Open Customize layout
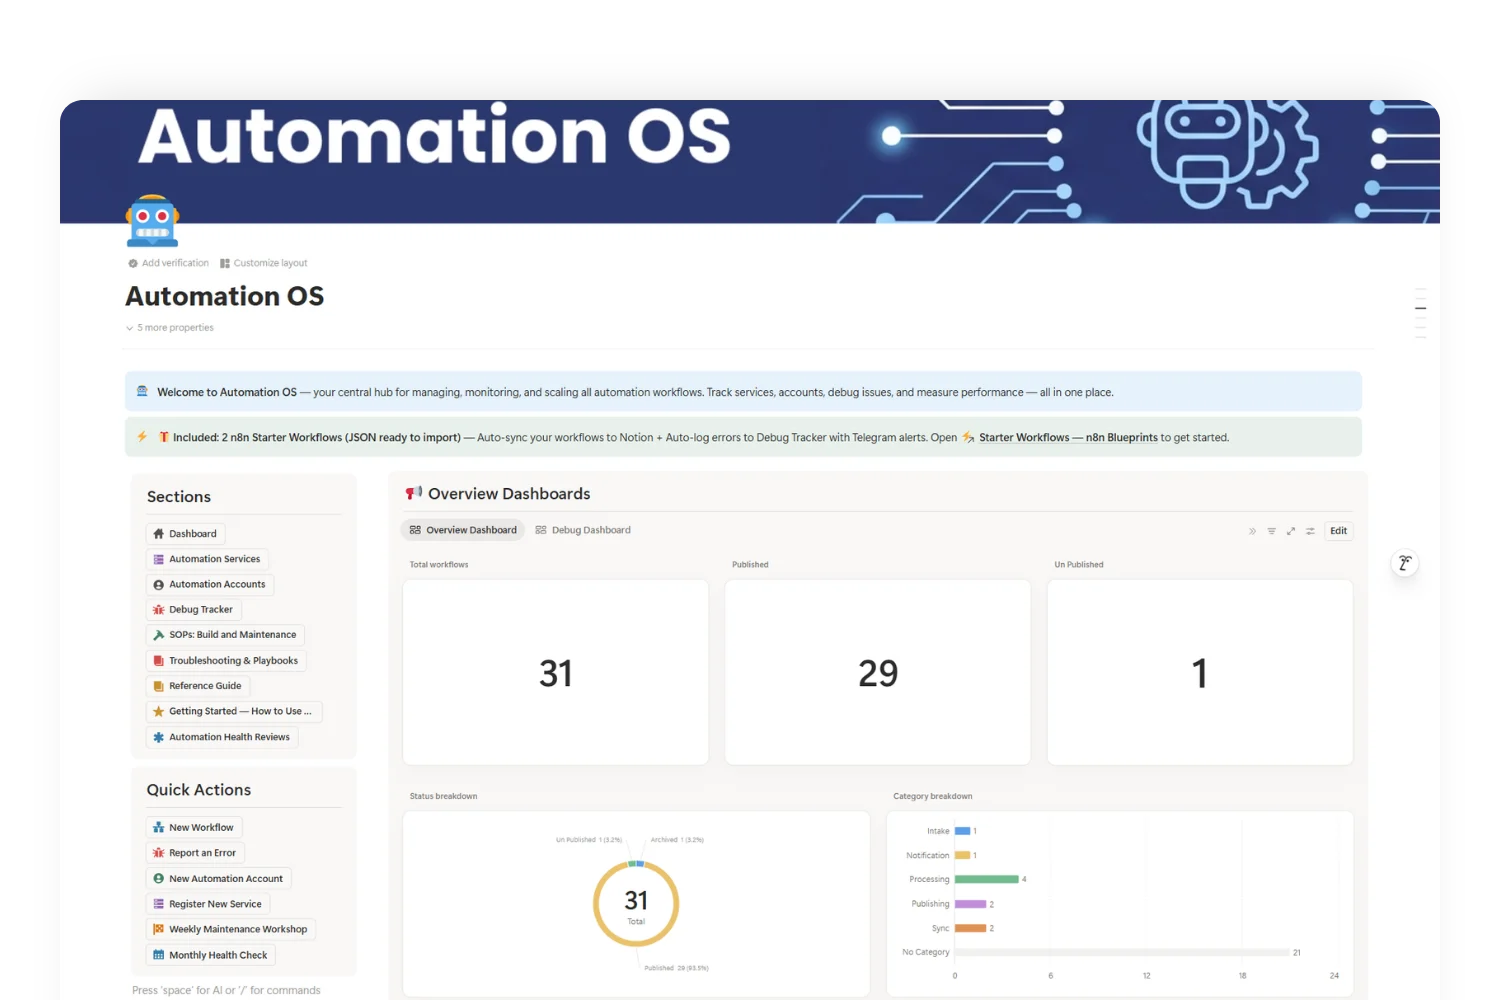The image size is (1500, 1000). (263, 263)
